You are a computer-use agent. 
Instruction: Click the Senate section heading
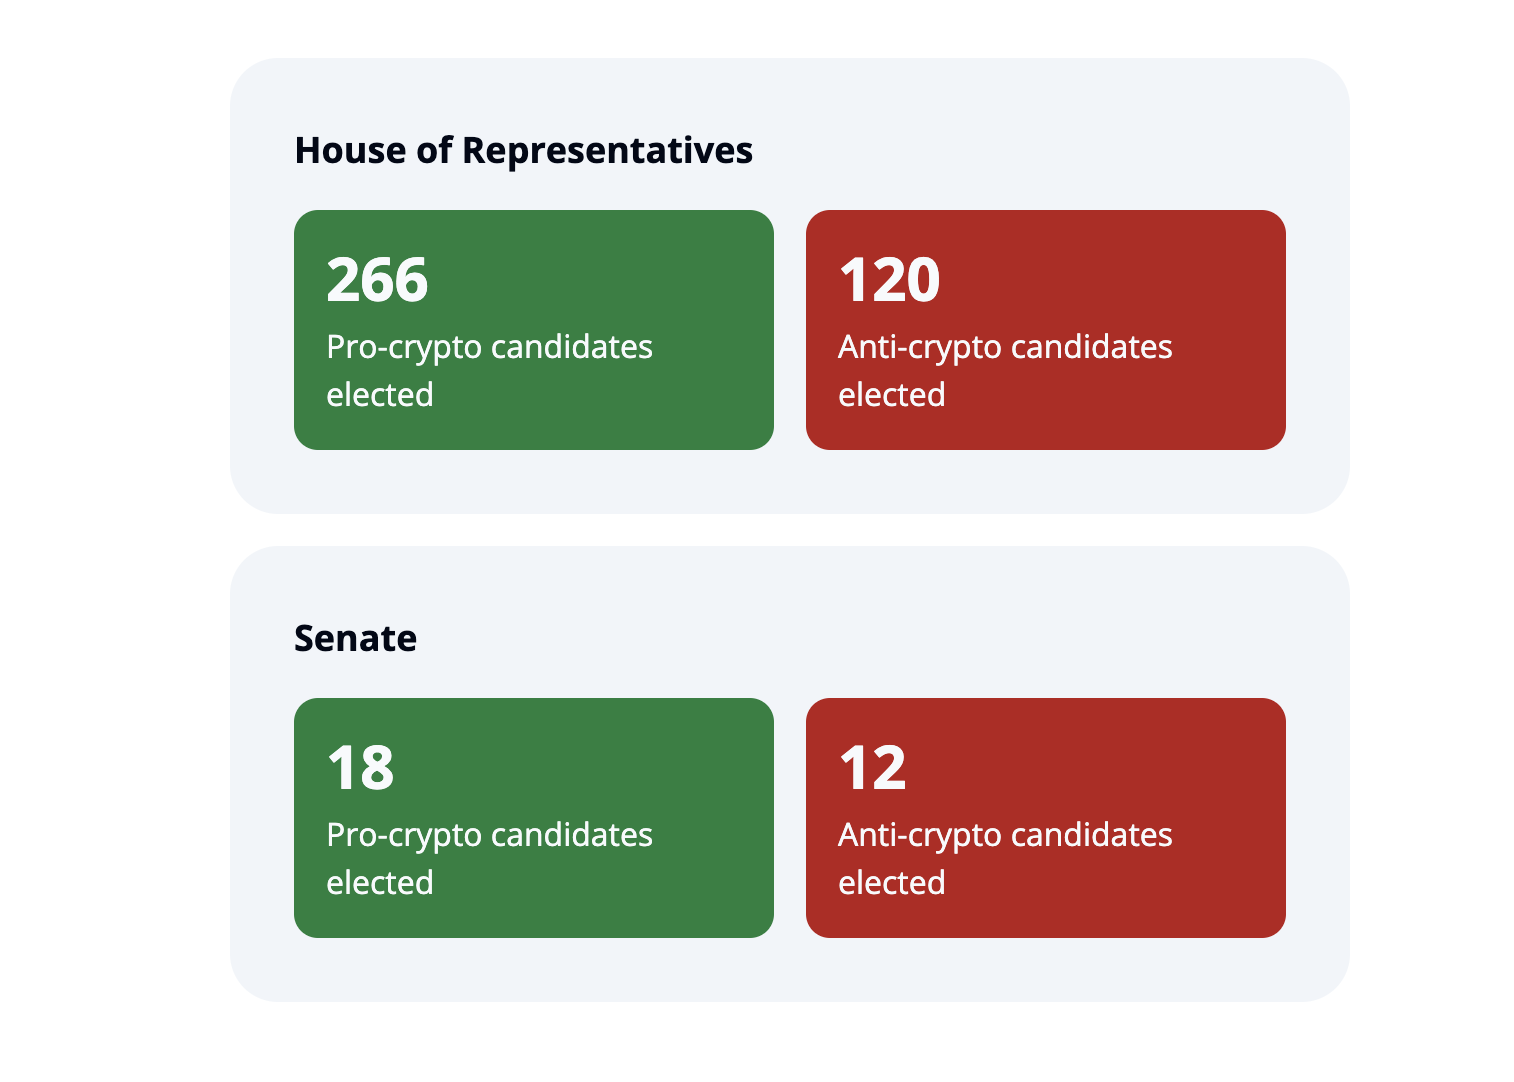[355, 638]
